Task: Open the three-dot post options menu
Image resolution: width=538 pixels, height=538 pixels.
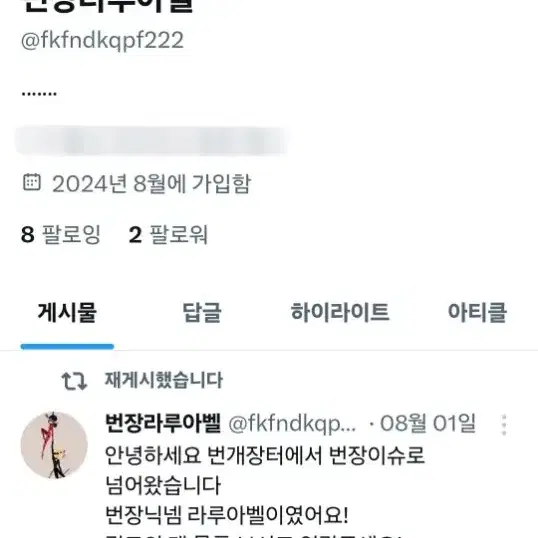Action: (x=504, y=425)
